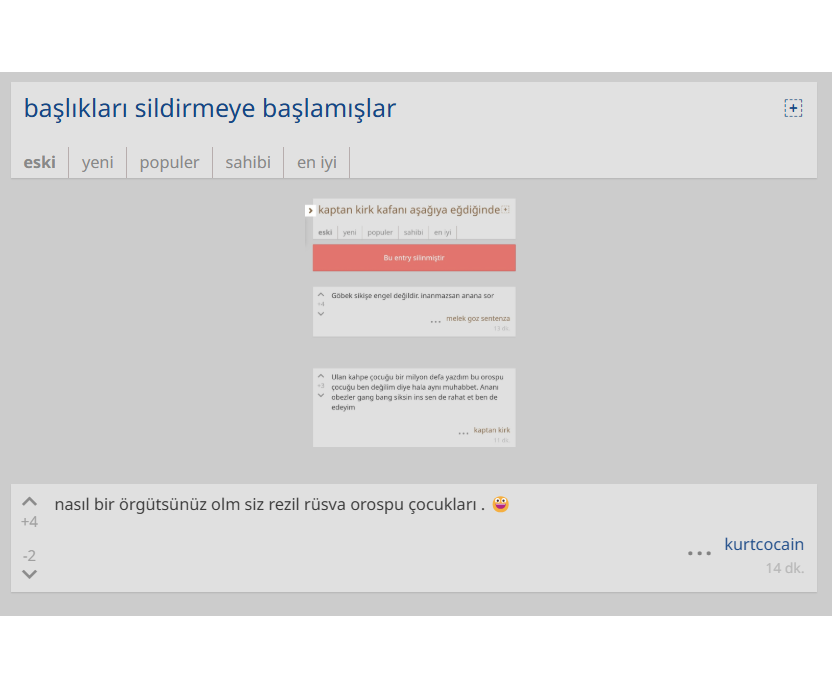Open the three-dot menu next to kurtcocain
This screenshot has height=684, width=832.
699,553
